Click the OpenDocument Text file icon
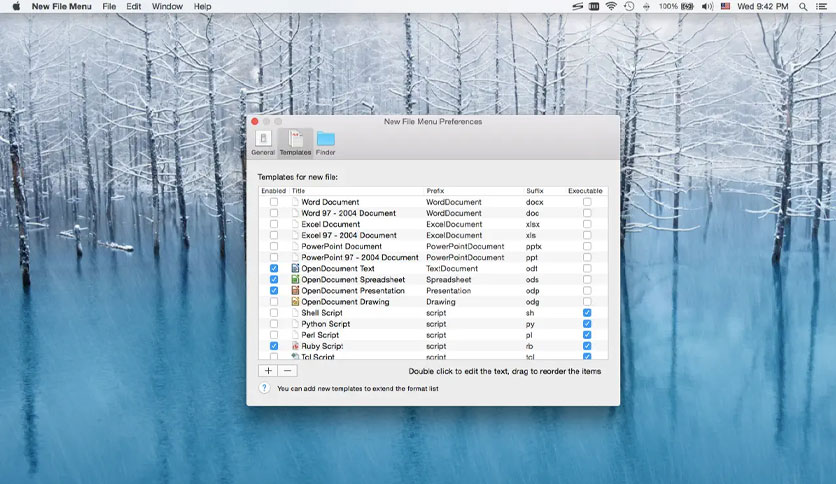This screenshot has height=484, width=836. (x=295, y=269)
